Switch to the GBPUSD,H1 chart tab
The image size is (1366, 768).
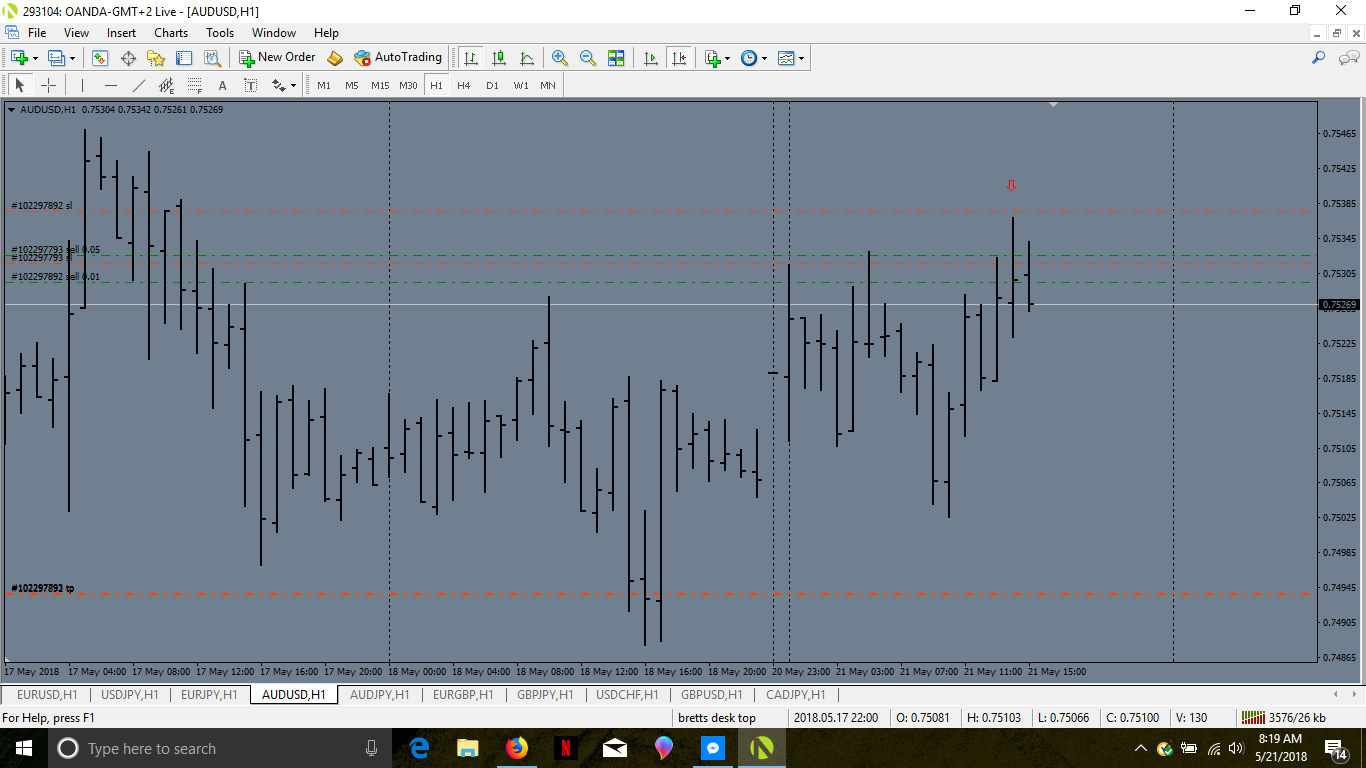coord(711,694)
